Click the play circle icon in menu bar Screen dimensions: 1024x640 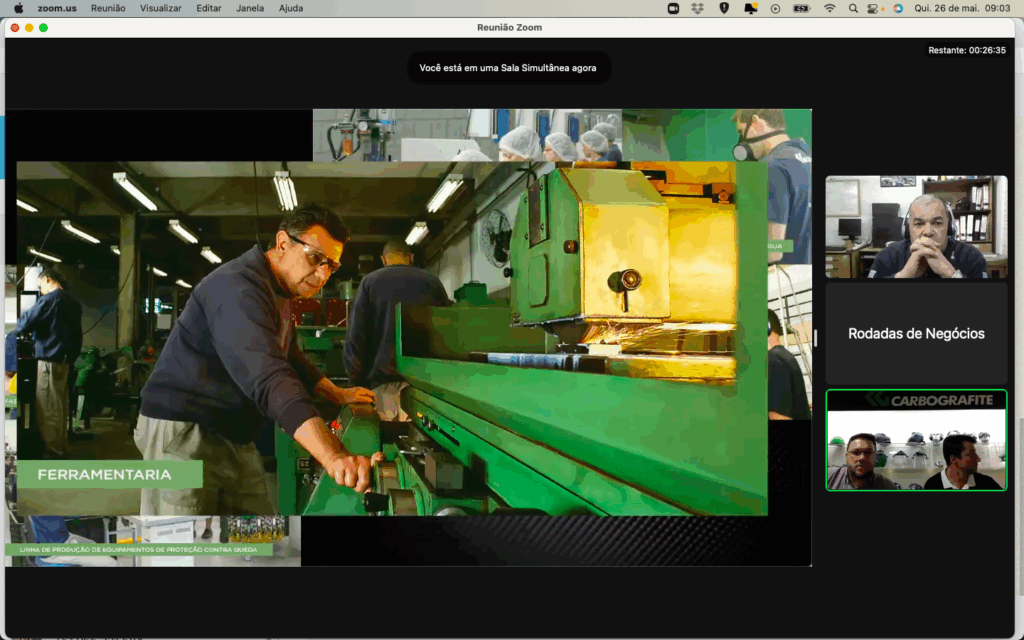tap(775, 8)
